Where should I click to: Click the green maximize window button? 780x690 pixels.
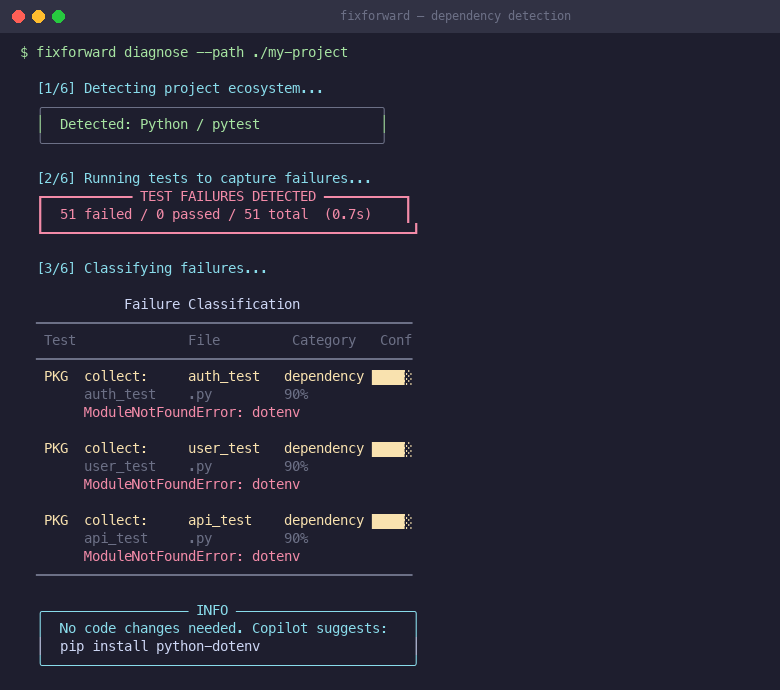coord(58,16)
